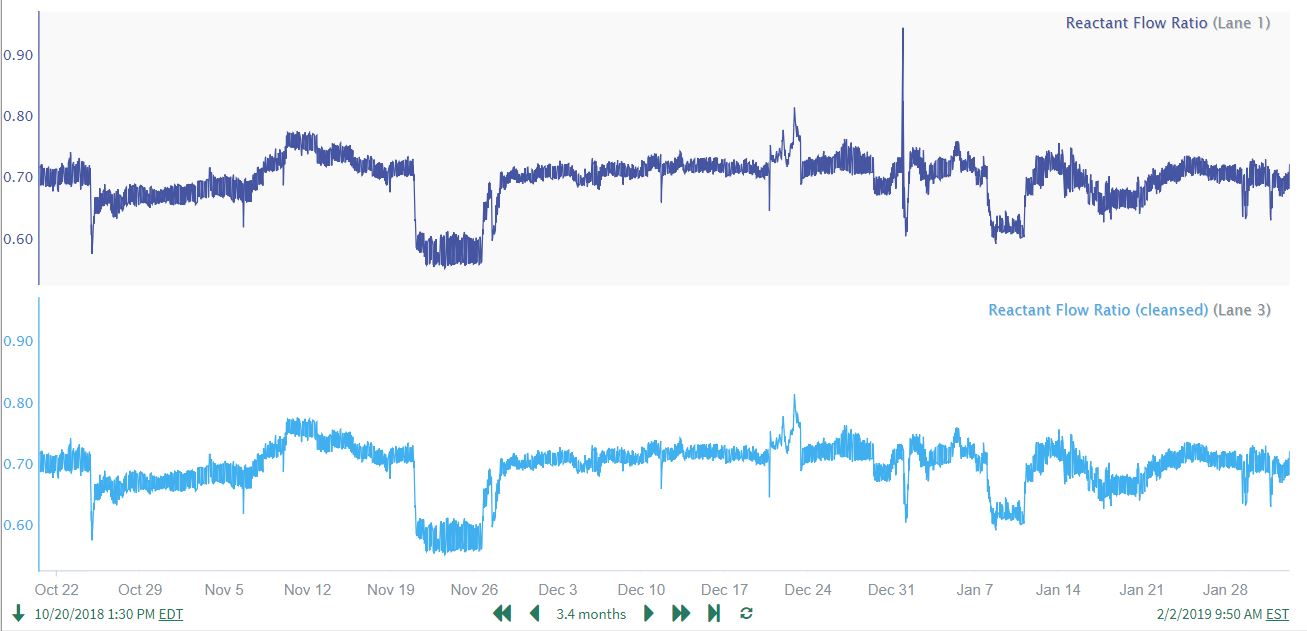Step forward half a range with single-right arrow
Viewport: 1307px width, 631px height.
pos(649,613)
